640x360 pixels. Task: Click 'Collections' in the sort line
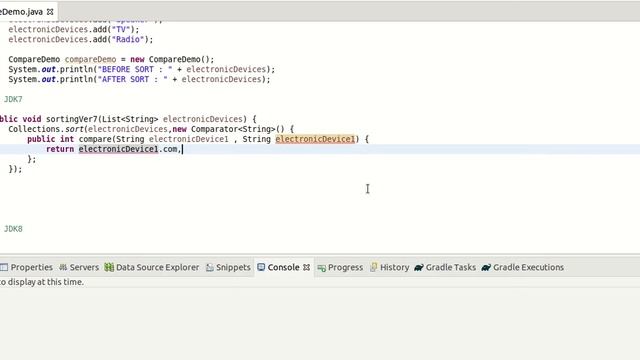34,129
